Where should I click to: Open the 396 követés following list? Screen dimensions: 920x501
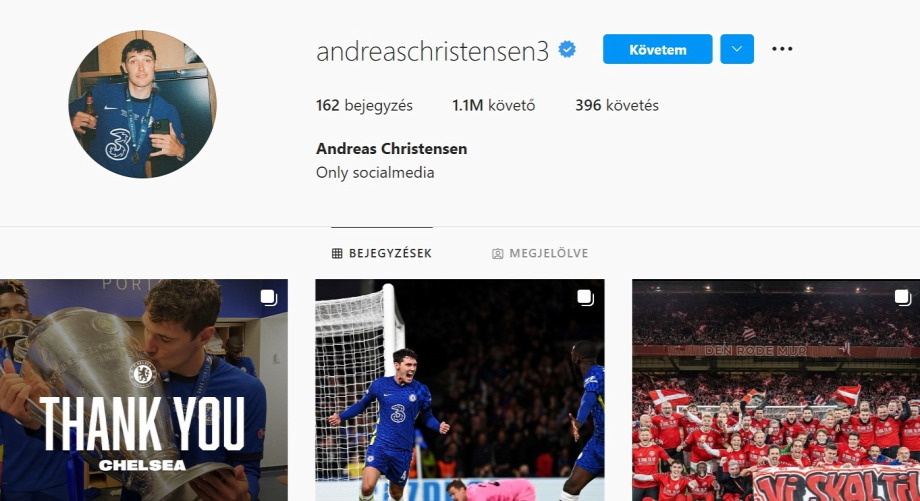pyautogui.click(x=617, y=106)
